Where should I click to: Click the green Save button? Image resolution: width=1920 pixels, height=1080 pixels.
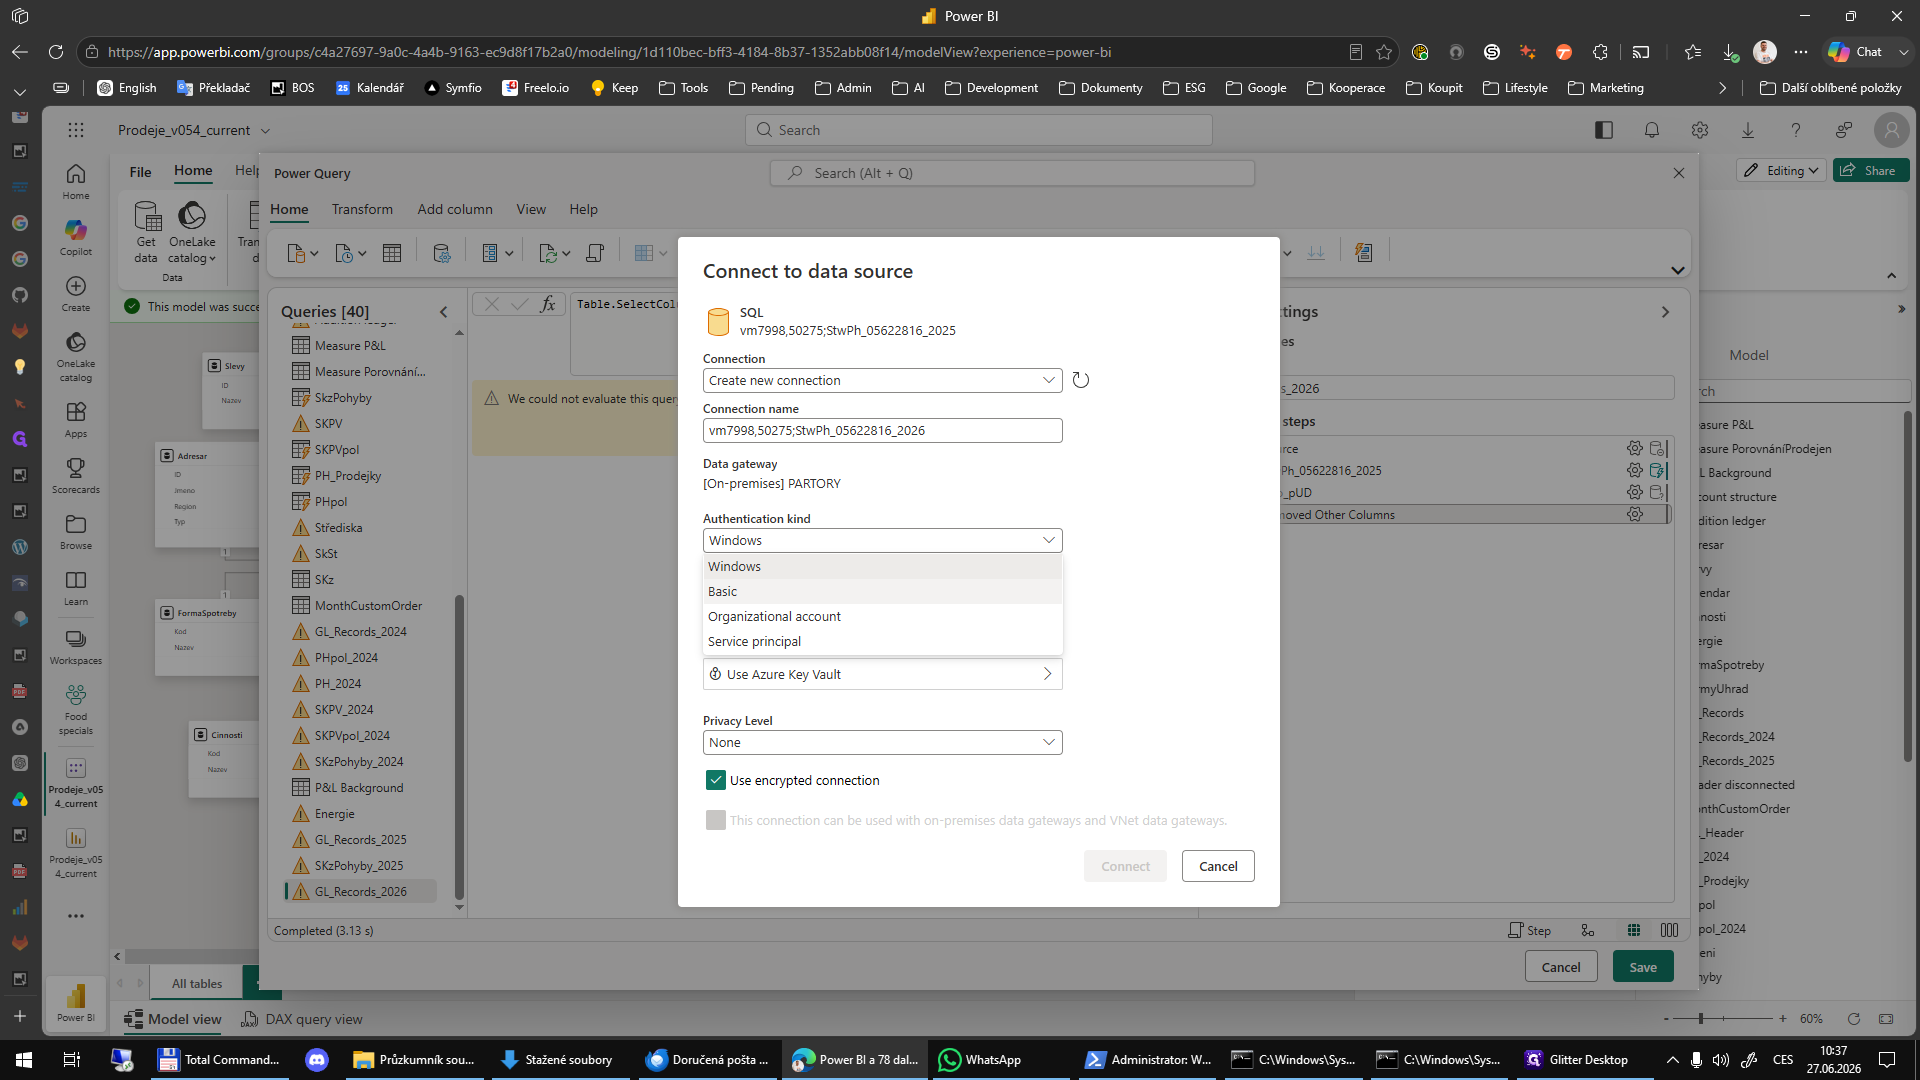pos(1643,966)
